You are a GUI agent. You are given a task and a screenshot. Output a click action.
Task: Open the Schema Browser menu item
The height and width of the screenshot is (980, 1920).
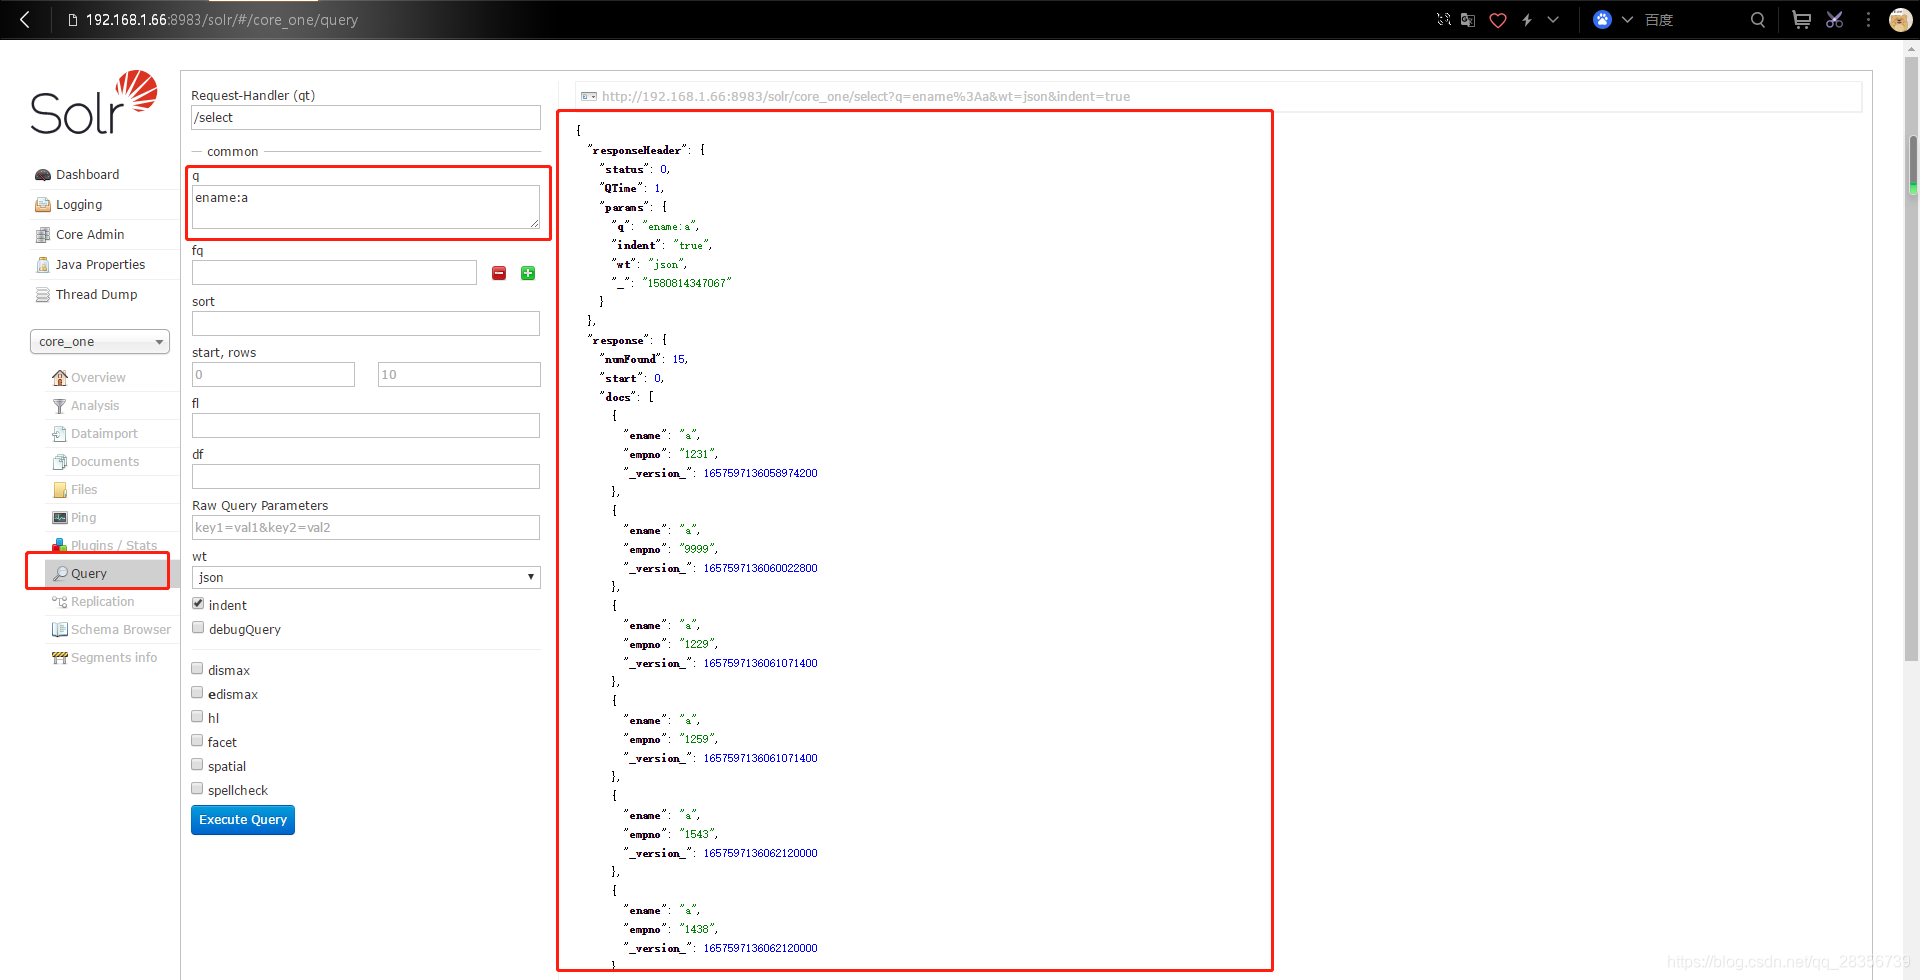(121, 630)
